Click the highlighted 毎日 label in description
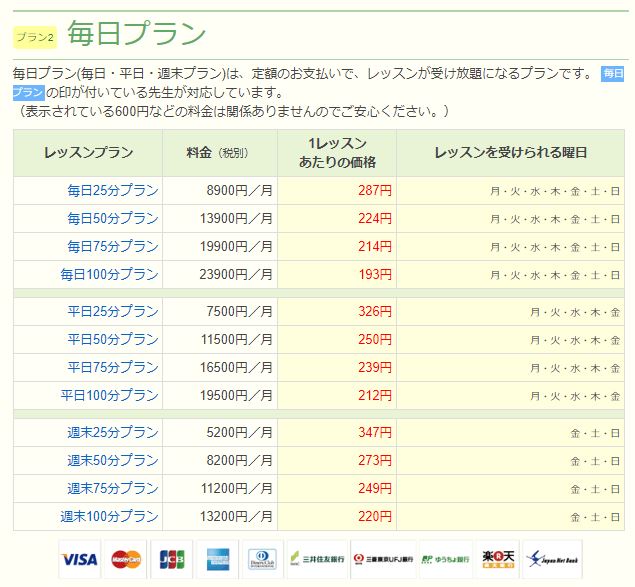The image size is (635, 587). (611, 74)
